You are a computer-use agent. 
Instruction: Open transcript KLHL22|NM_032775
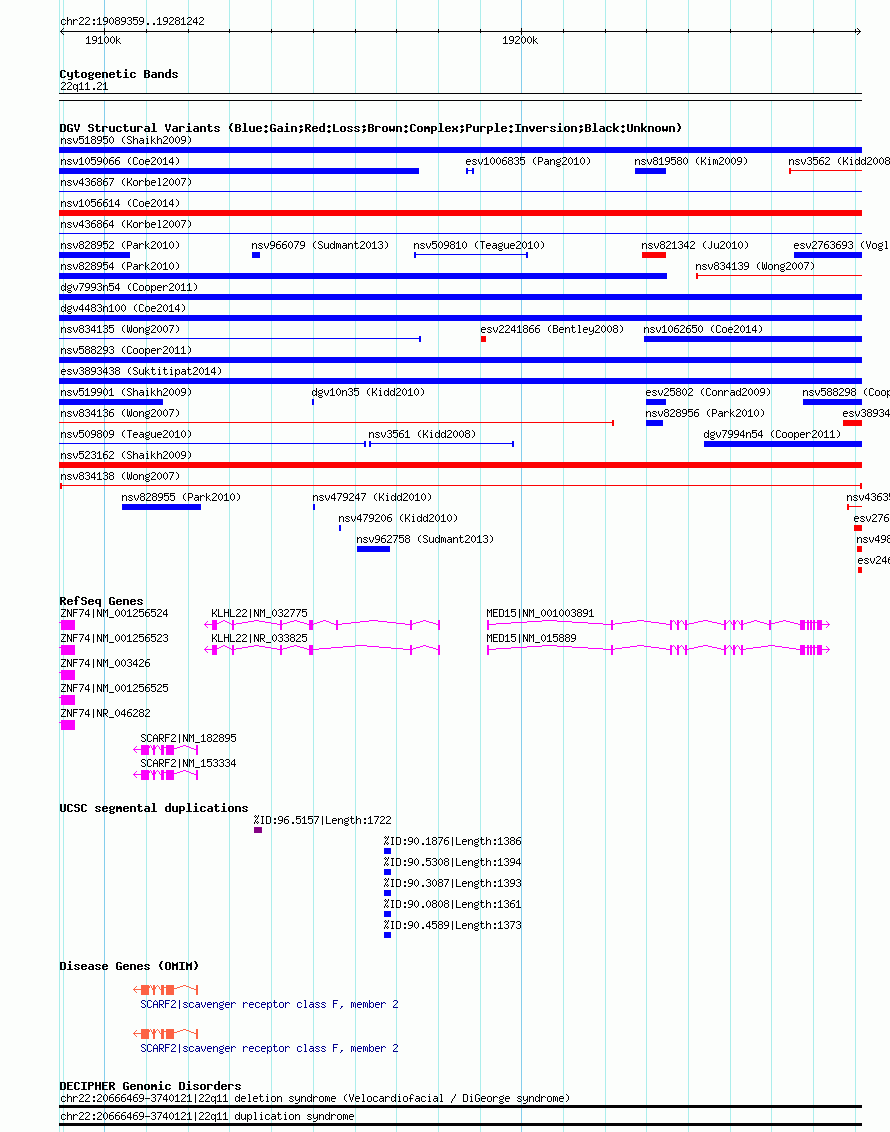pos(259,613)
